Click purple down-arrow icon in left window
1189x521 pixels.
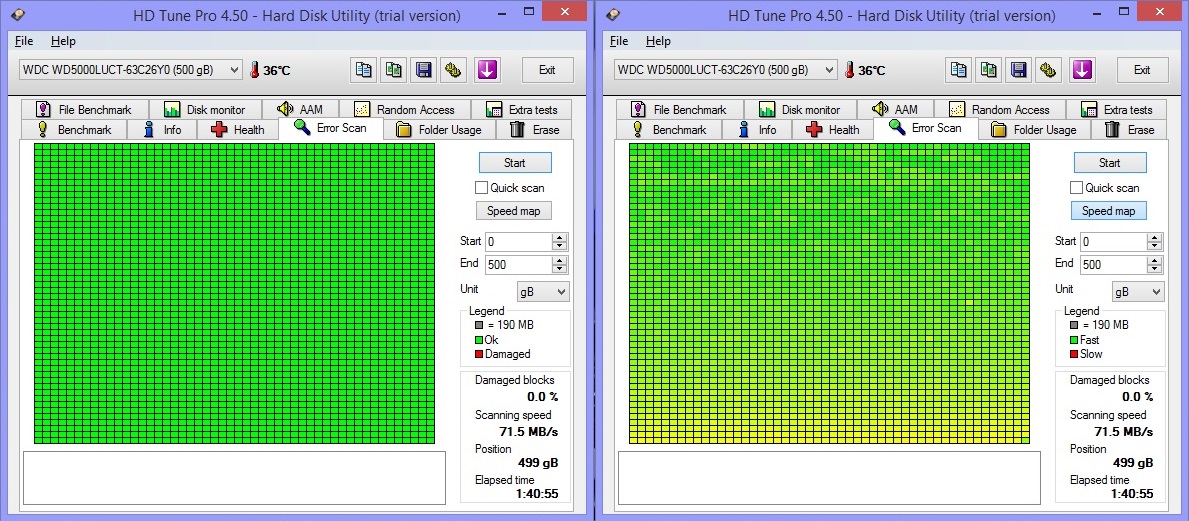(487, 70)
